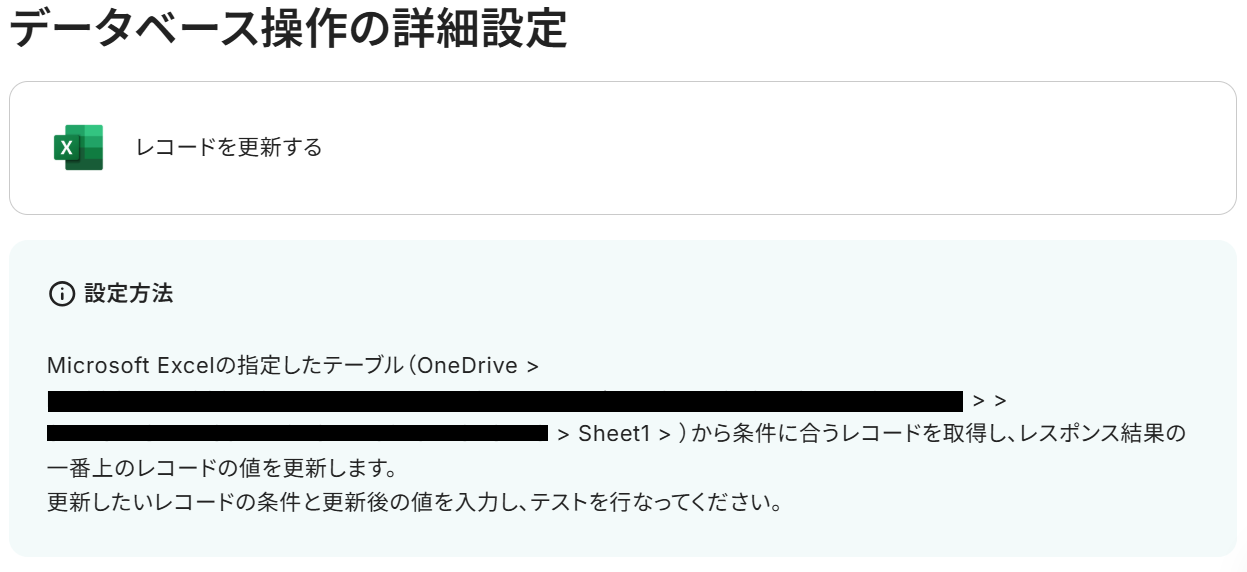Screen dimensions: 1247x572
Task: Click the OneDrive text in the path
Action: point(467,366)
